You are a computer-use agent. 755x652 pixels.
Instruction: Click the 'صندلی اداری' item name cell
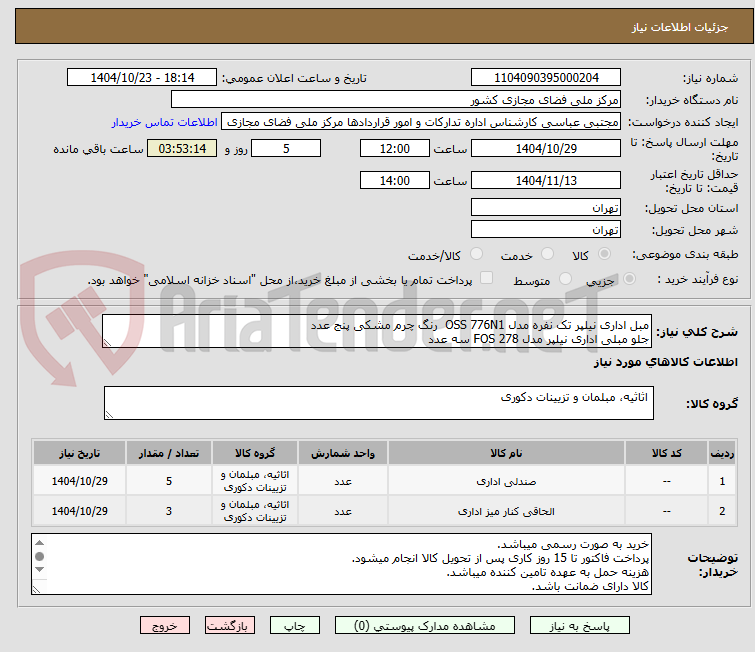[x=506, y=481]
